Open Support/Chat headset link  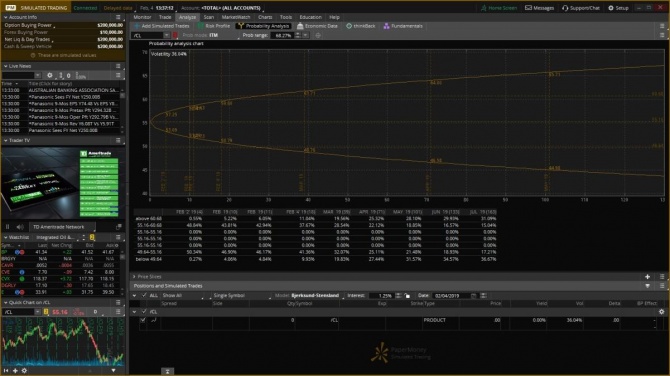point(581,8)
